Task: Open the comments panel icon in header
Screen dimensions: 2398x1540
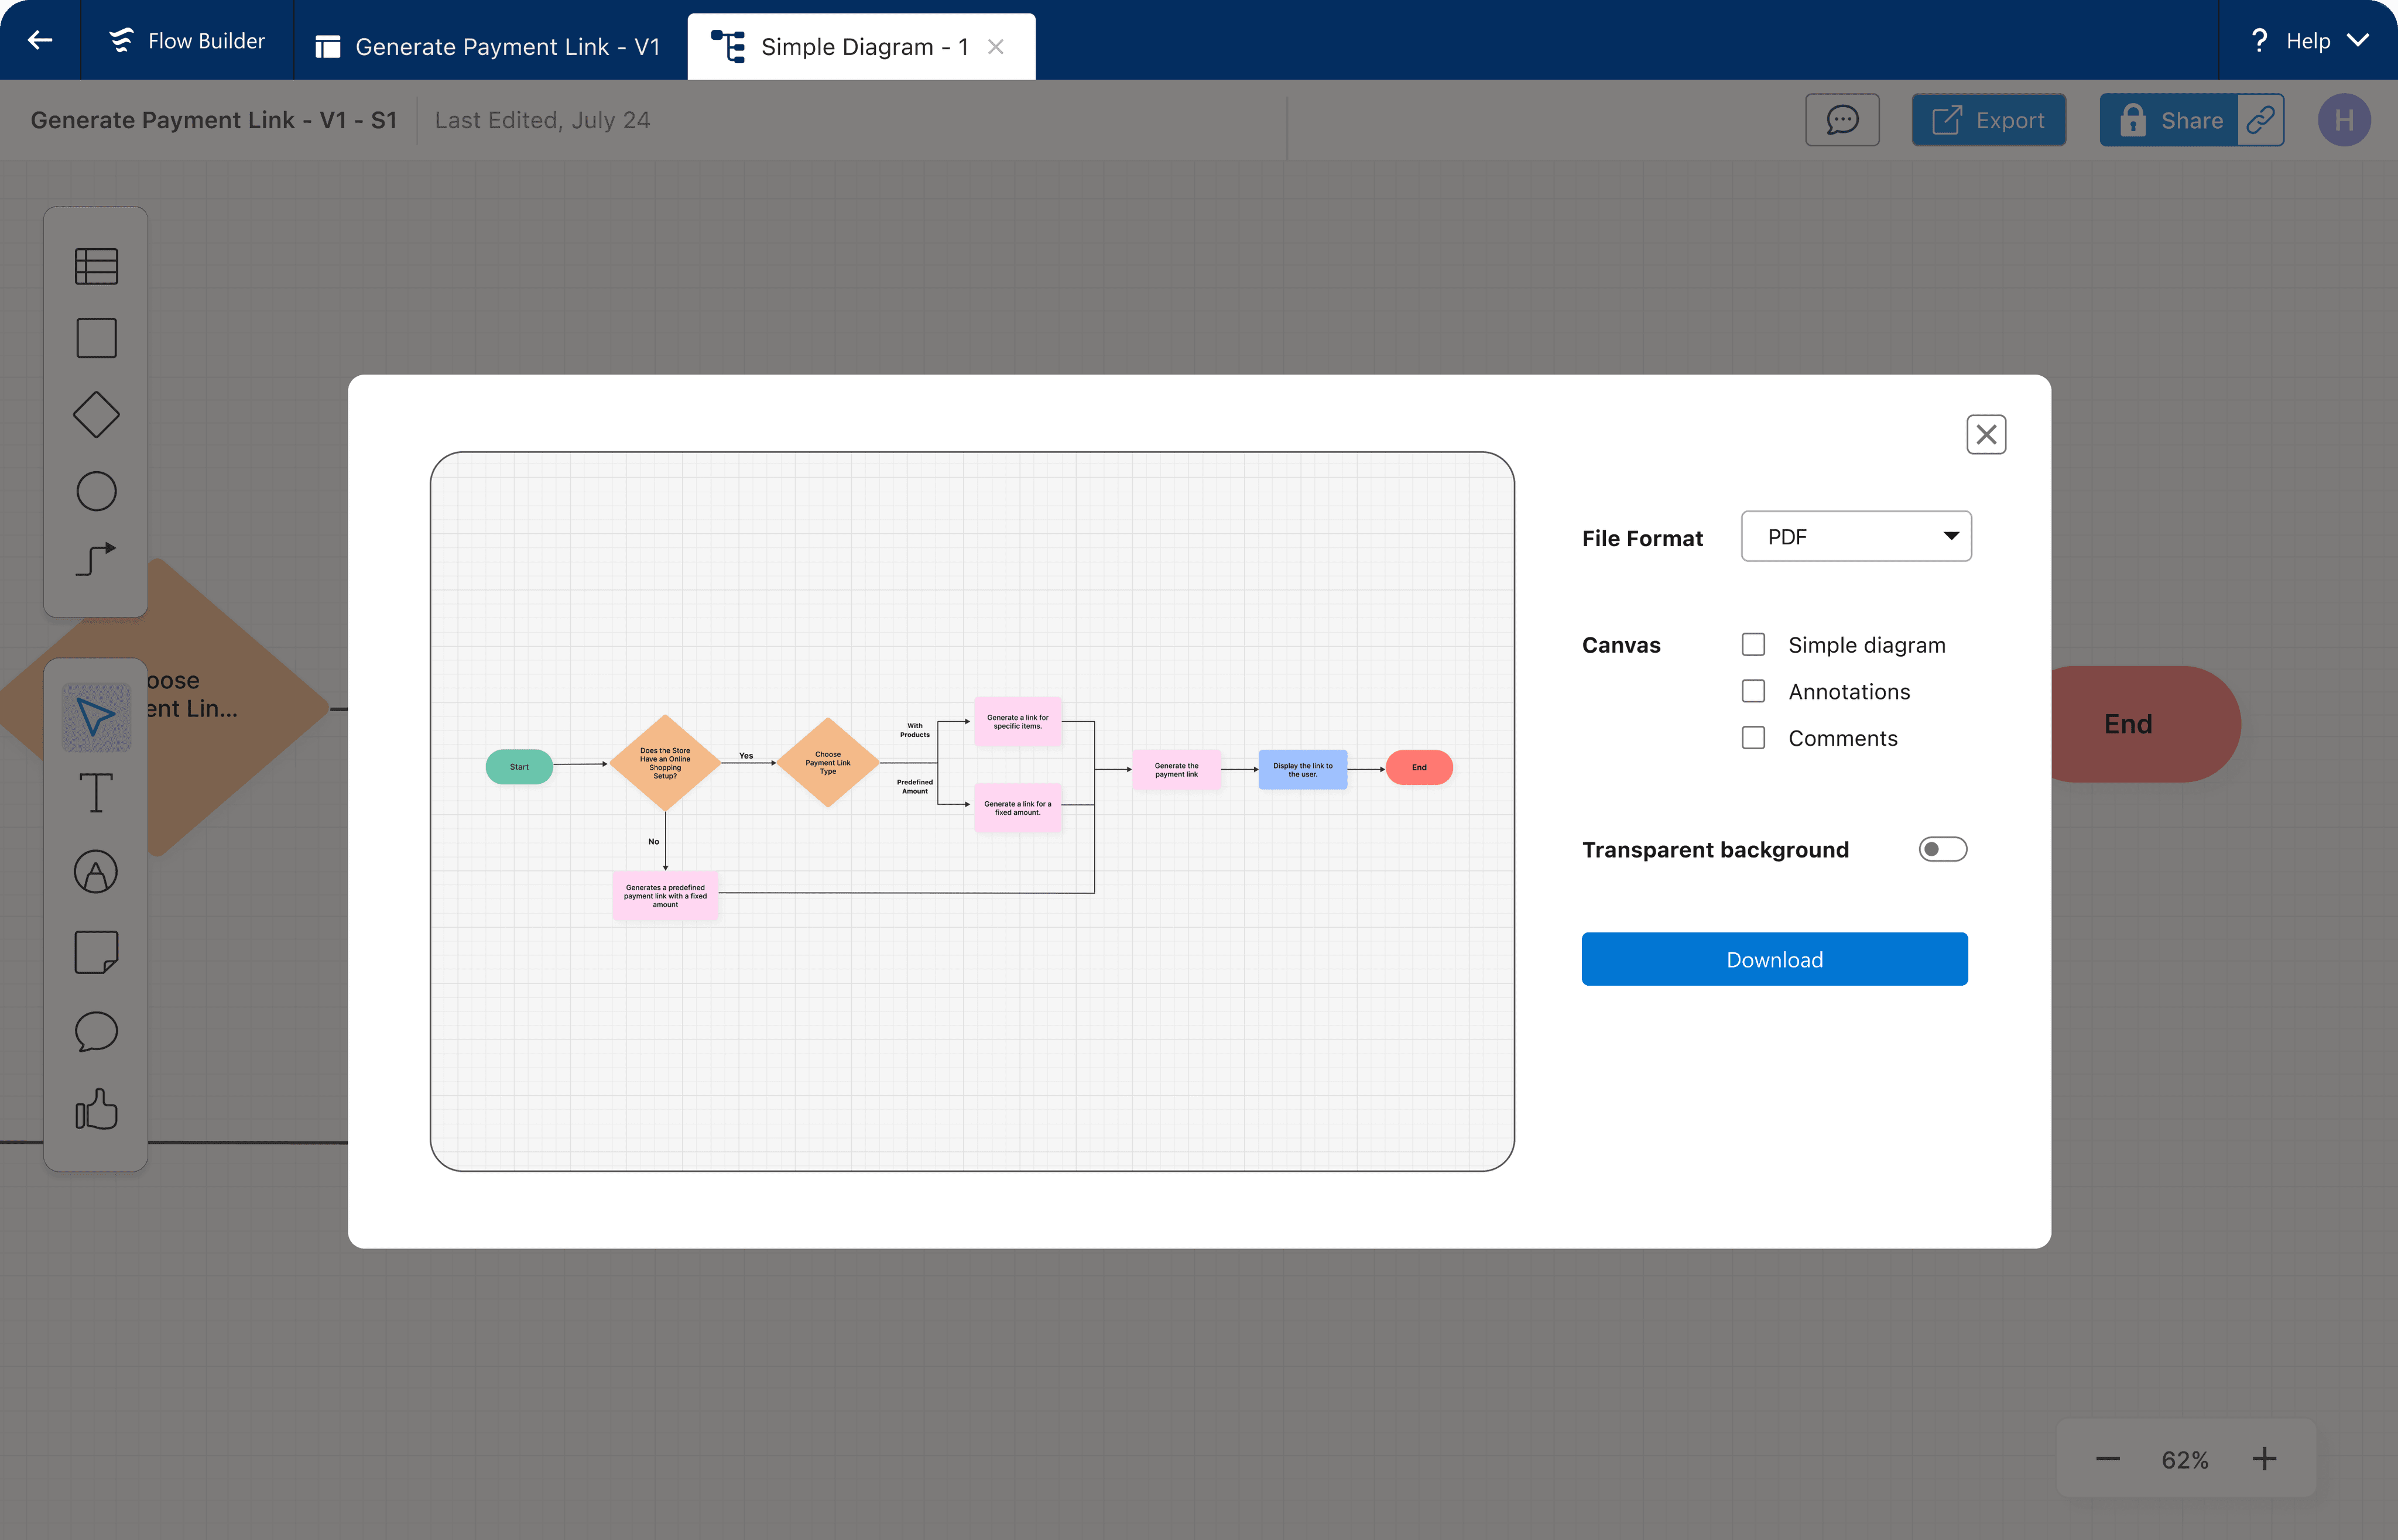Action: coord(1842,120)
